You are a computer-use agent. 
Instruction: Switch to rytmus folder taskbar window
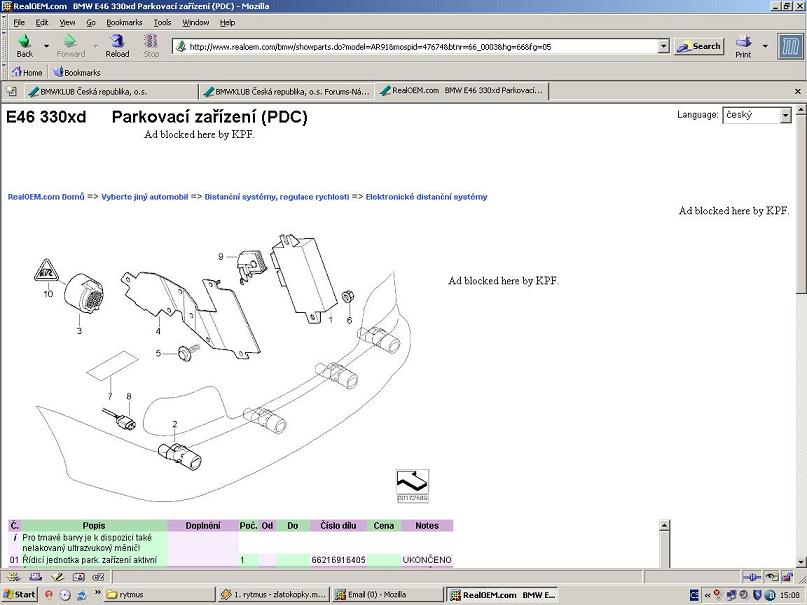pos(159,595)
